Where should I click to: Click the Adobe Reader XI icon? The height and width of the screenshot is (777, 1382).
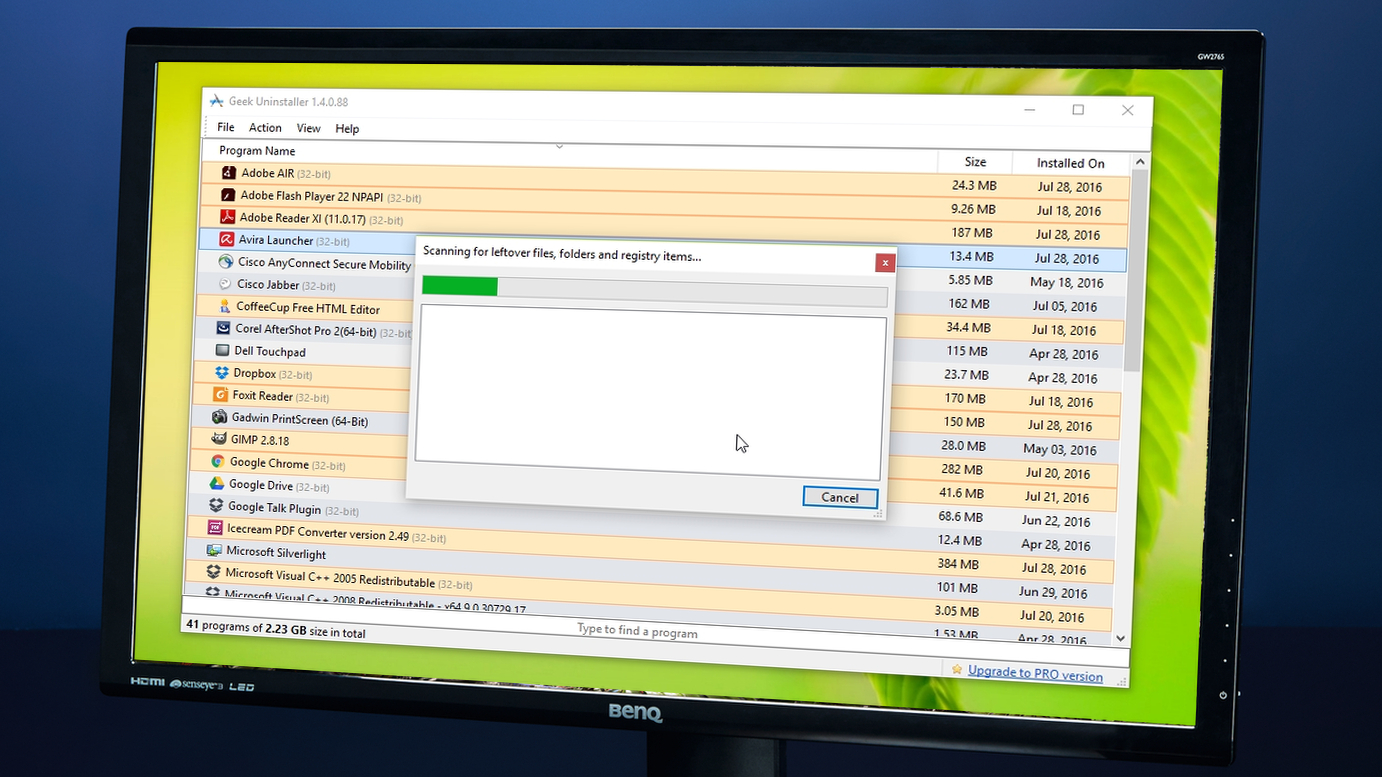227,217
